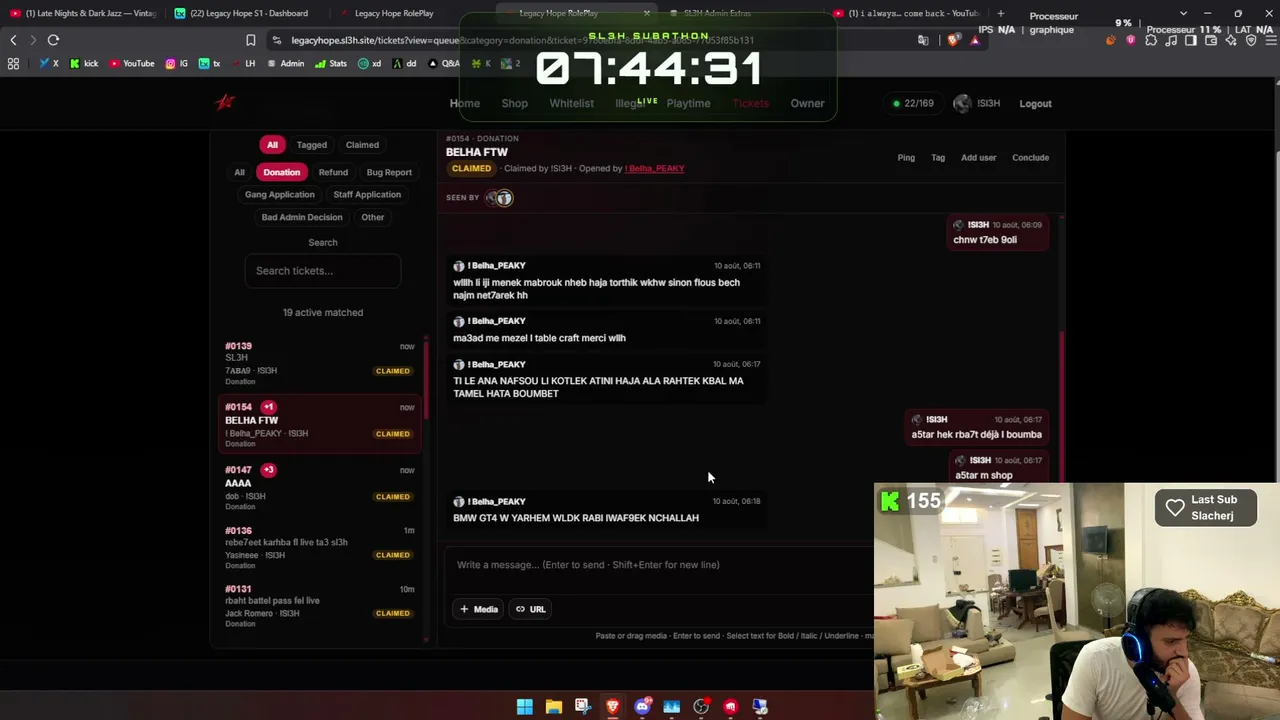This screenshot has height=720, width=1280.
Task: Launch Snipping Tool from the taskbar
Action: click(583, 707)
